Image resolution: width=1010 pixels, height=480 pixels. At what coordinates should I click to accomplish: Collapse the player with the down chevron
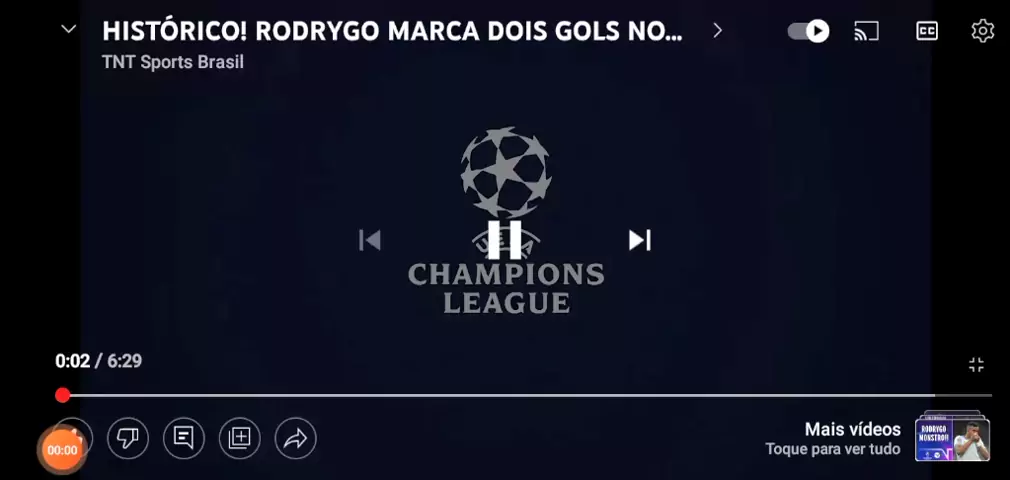pyautogui.click(x=68, y=29)
